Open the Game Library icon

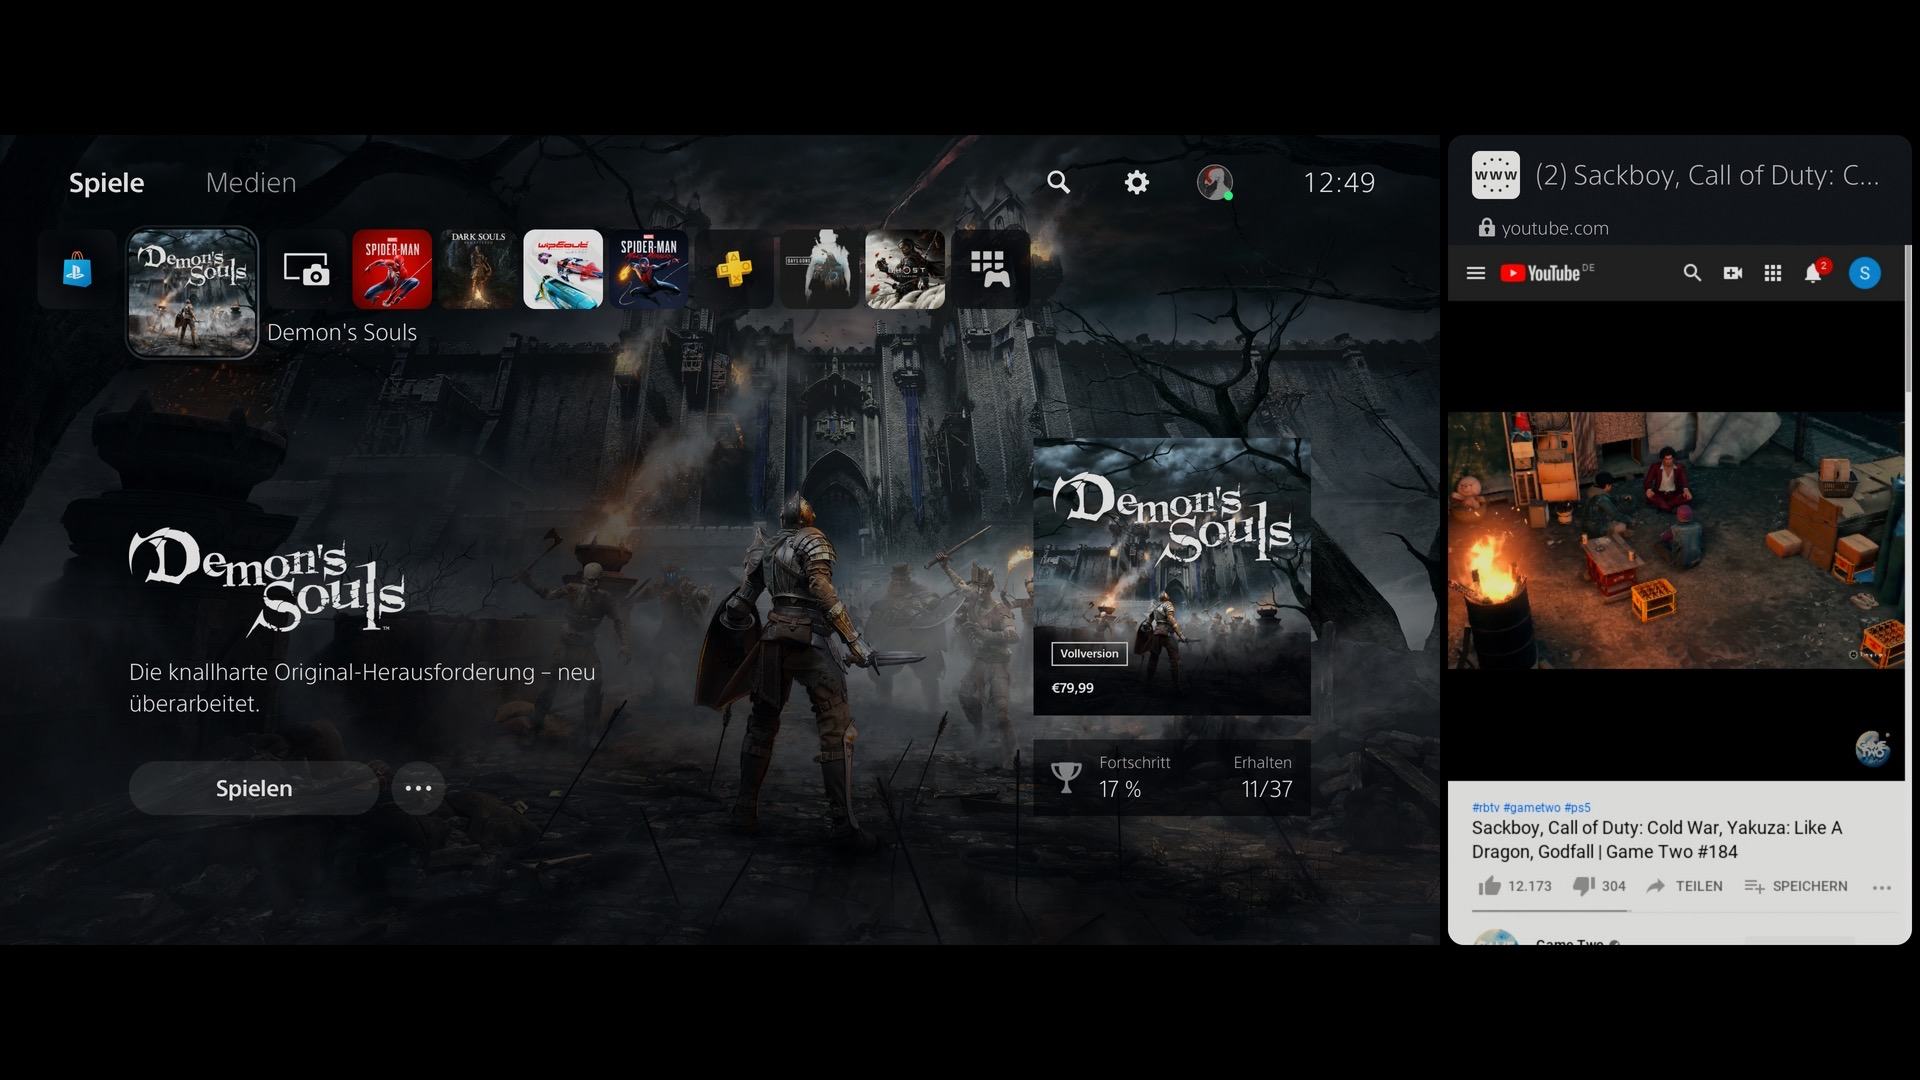[x=991, y=269]
